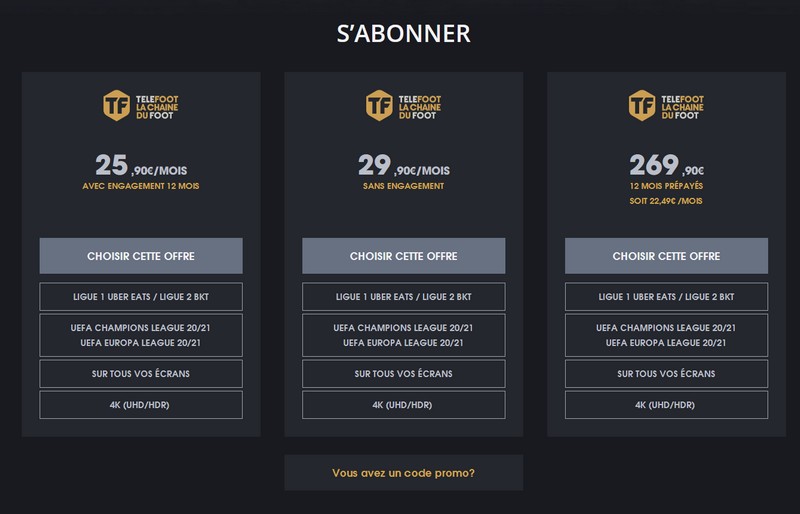The height and width of the screenshot is (514, 800).
Task: Select UEFA Champions League box in first plan
Action: [x=141, y=335]
